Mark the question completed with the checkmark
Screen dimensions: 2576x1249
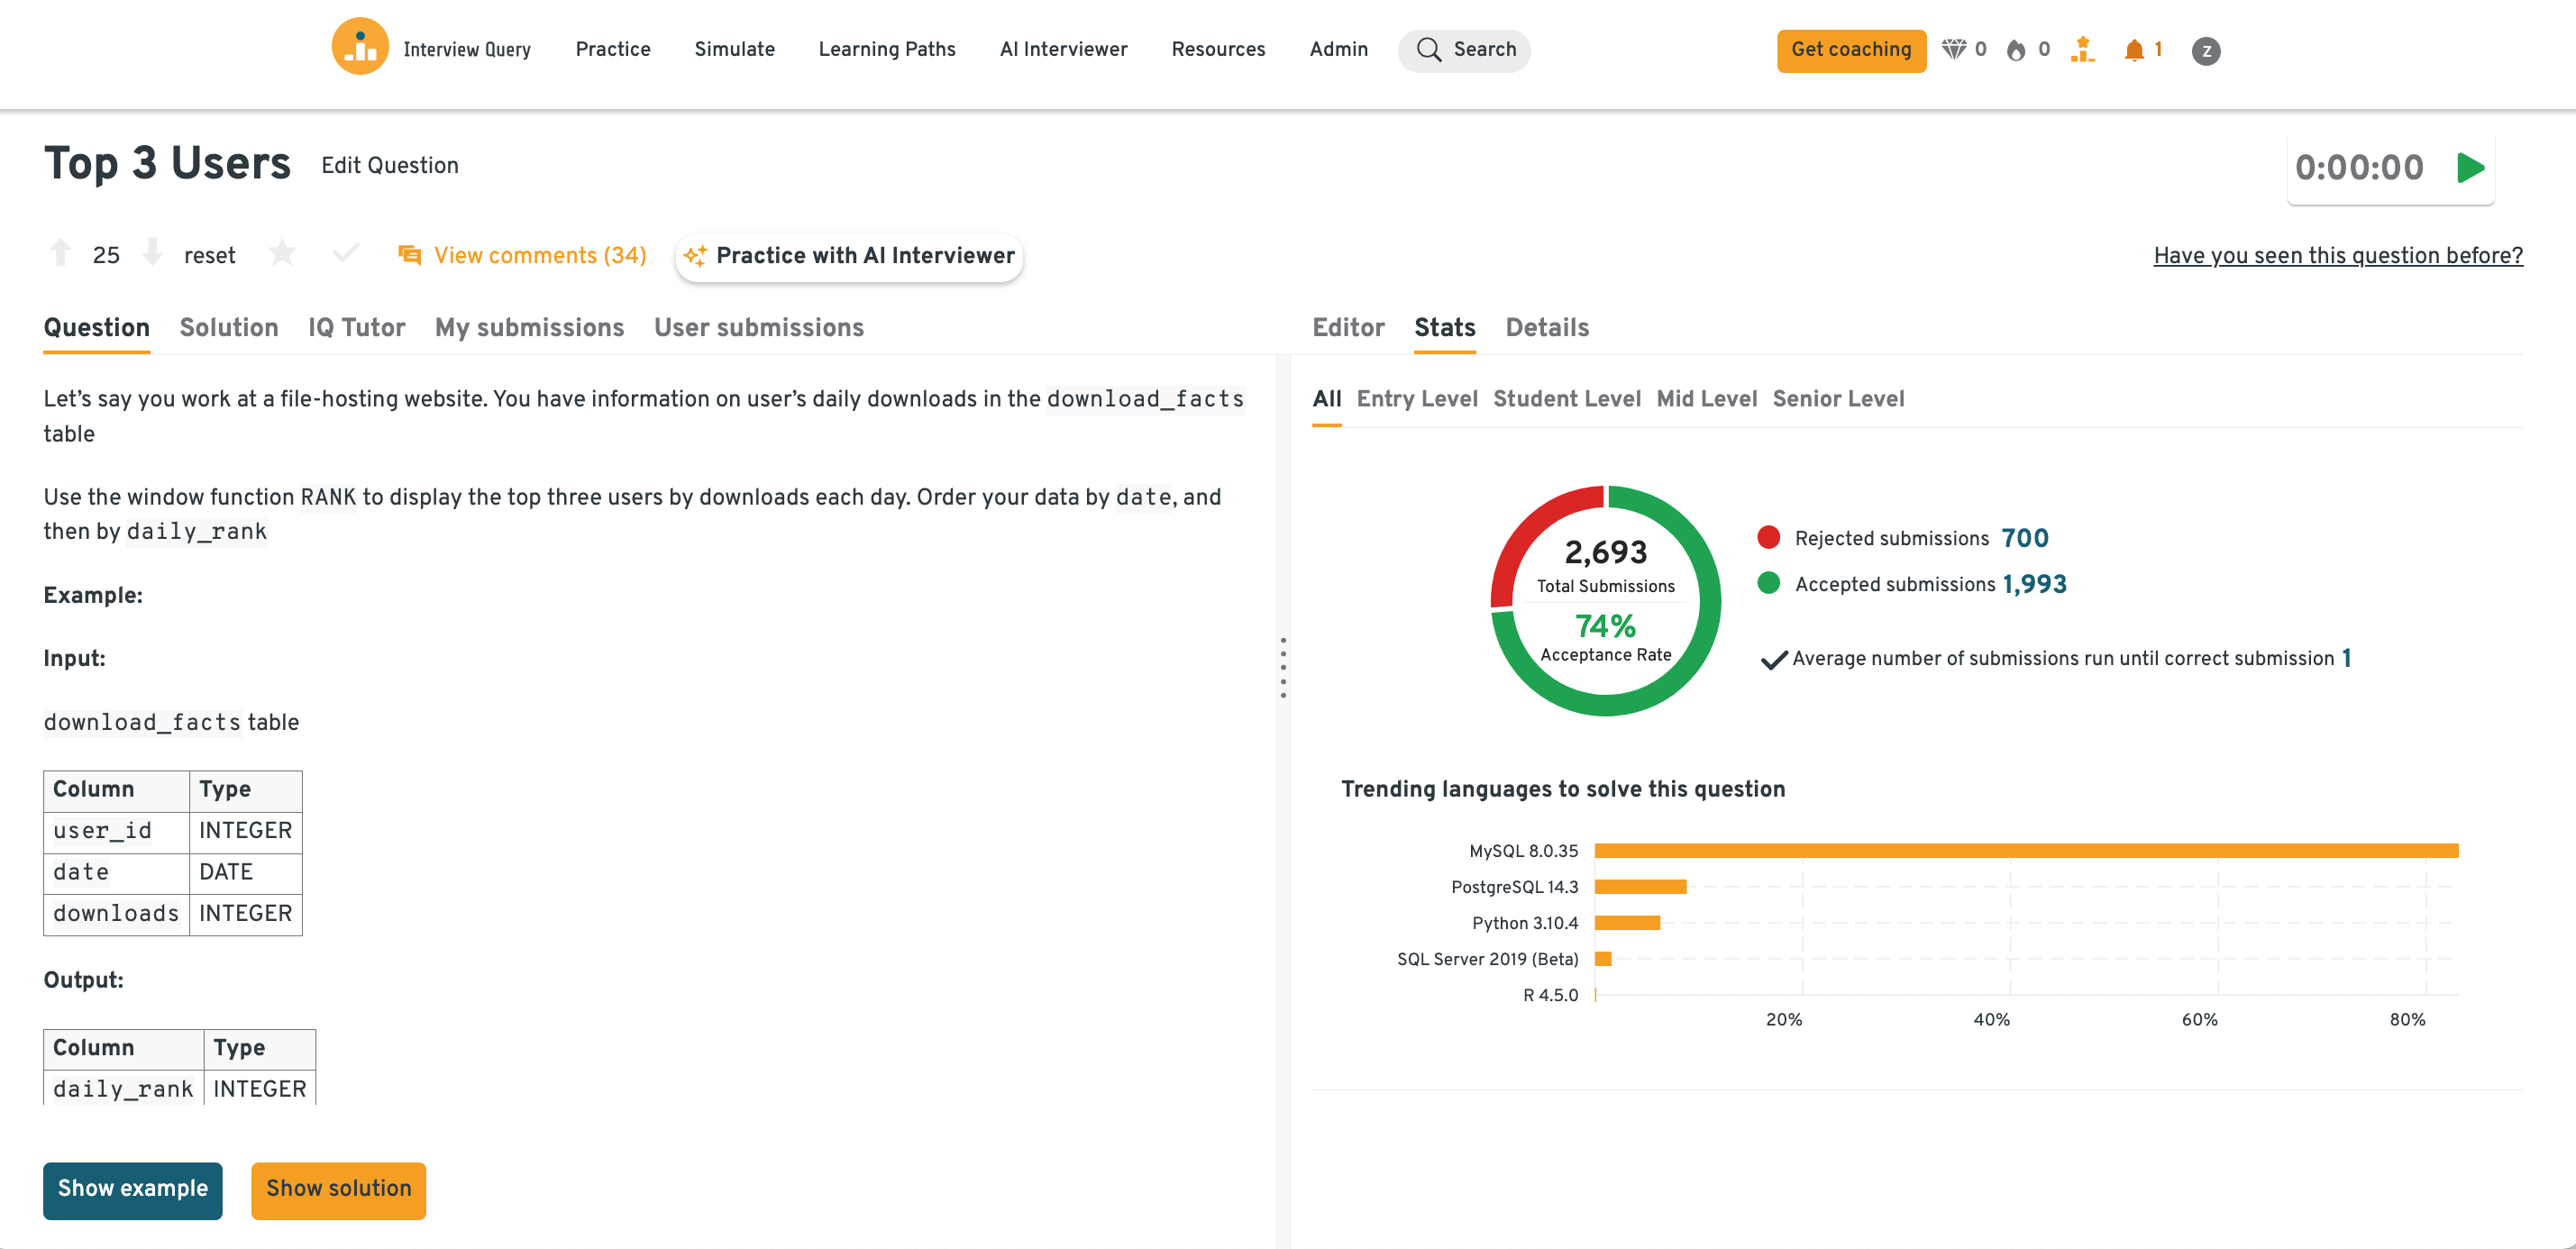click(x=345, y=254)
